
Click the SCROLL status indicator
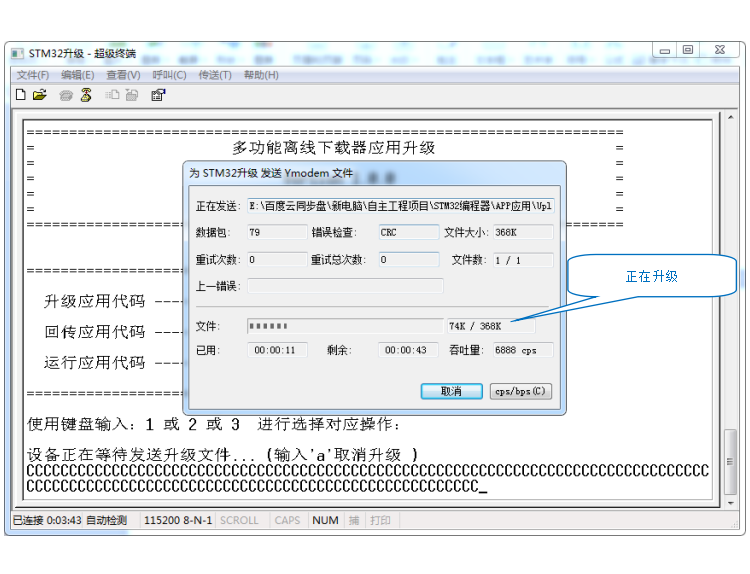click(239, 520)
